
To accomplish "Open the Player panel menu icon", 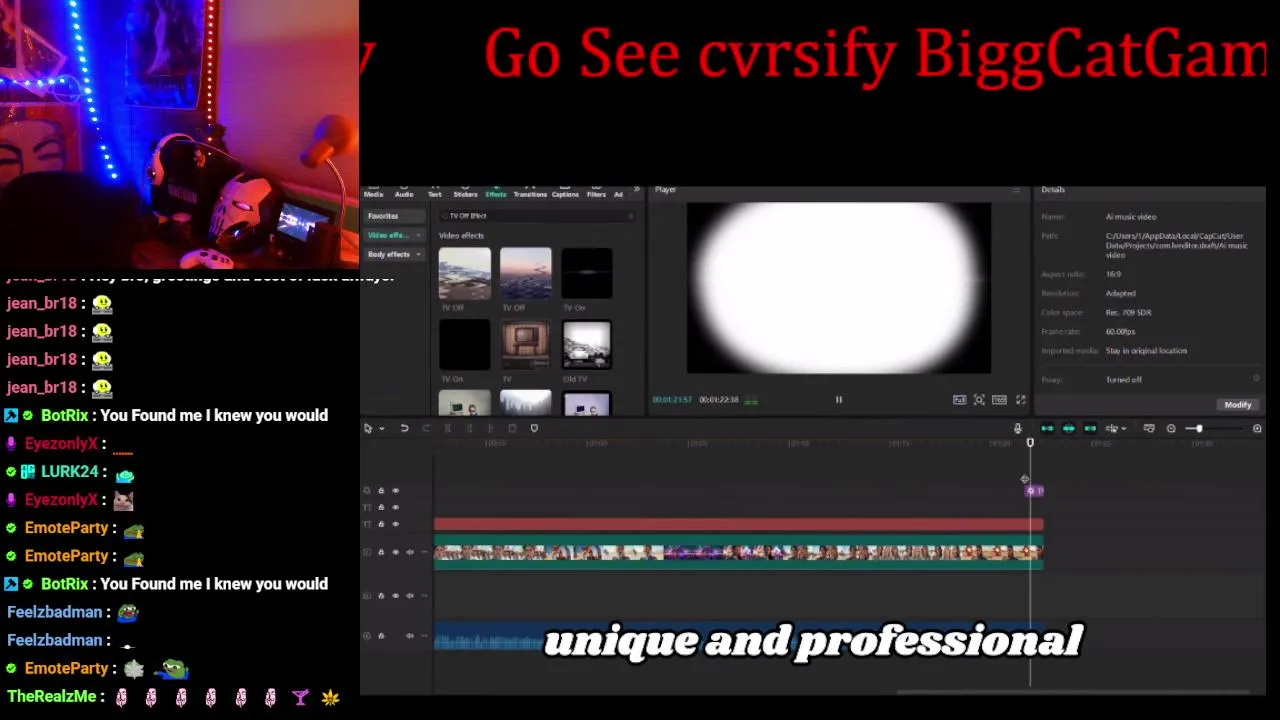I will tap(1017, 190).
